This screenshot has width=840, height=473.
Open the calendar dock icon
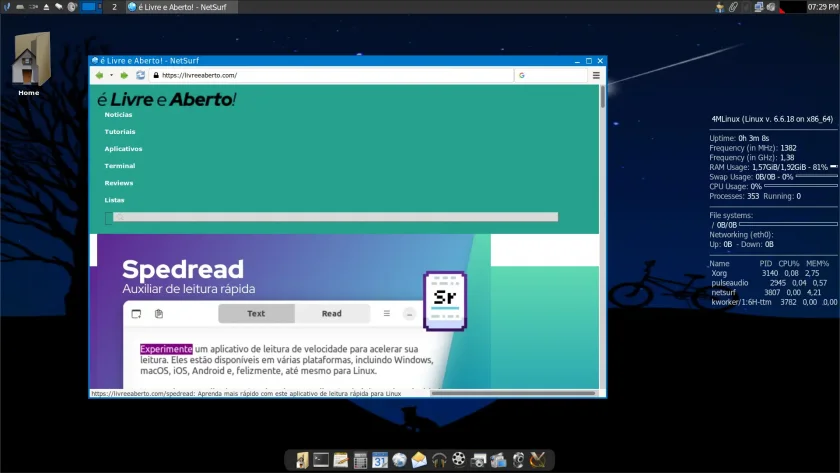pos(380,460)
